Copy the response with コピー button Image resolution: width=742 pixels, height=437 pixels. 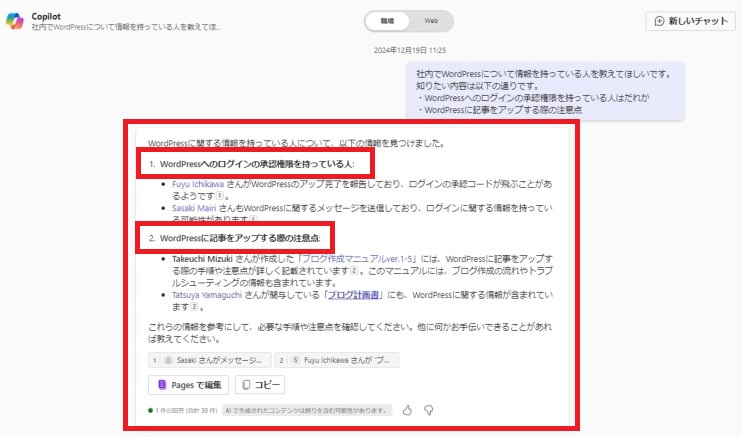[260, 385]
